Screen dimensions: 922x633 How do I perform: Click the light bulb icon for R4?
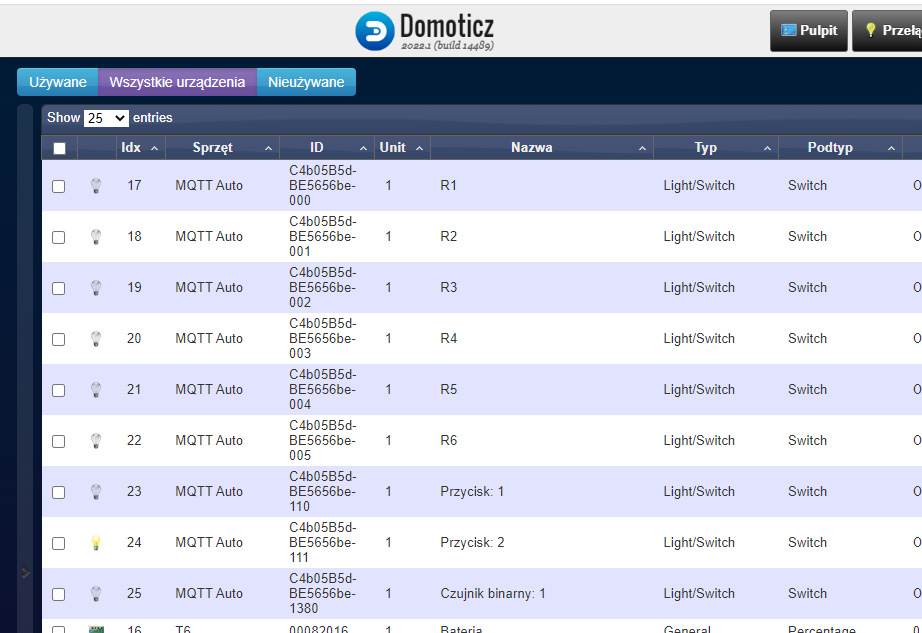(x=96, y=339)
